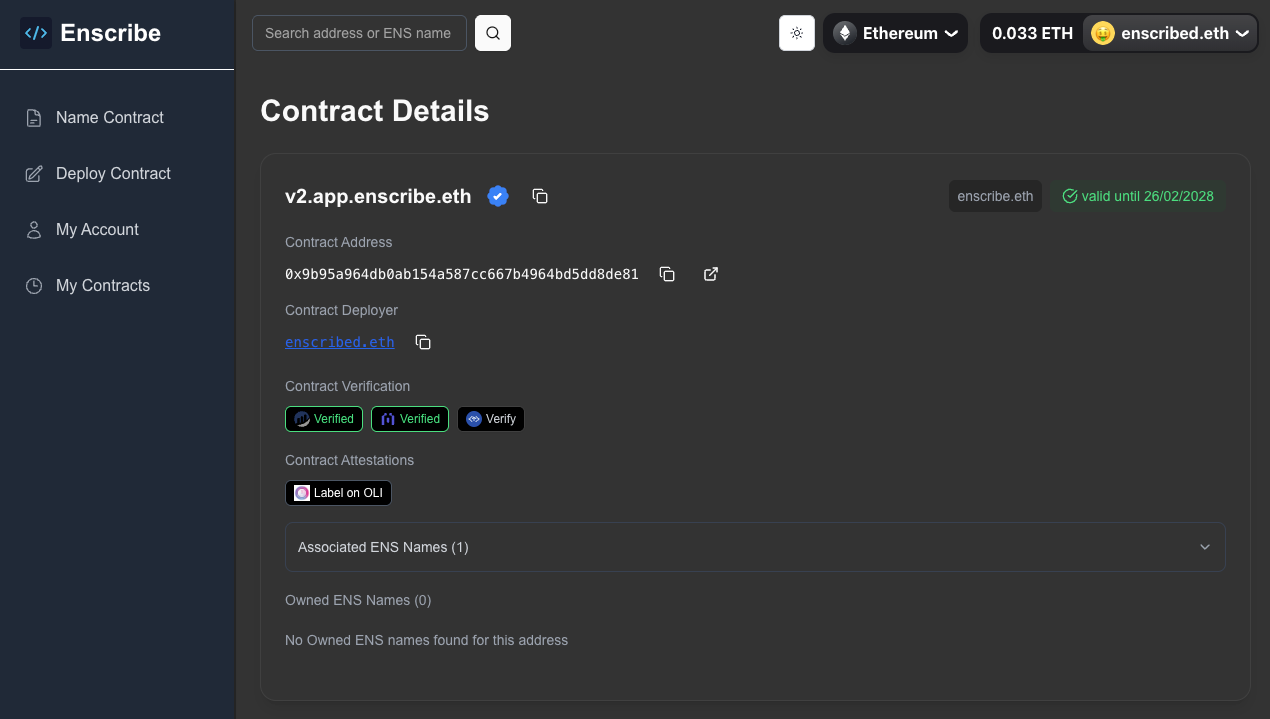Click the first Verified badge
Screen dimensions: 1270x719
(x=323, y=418)
